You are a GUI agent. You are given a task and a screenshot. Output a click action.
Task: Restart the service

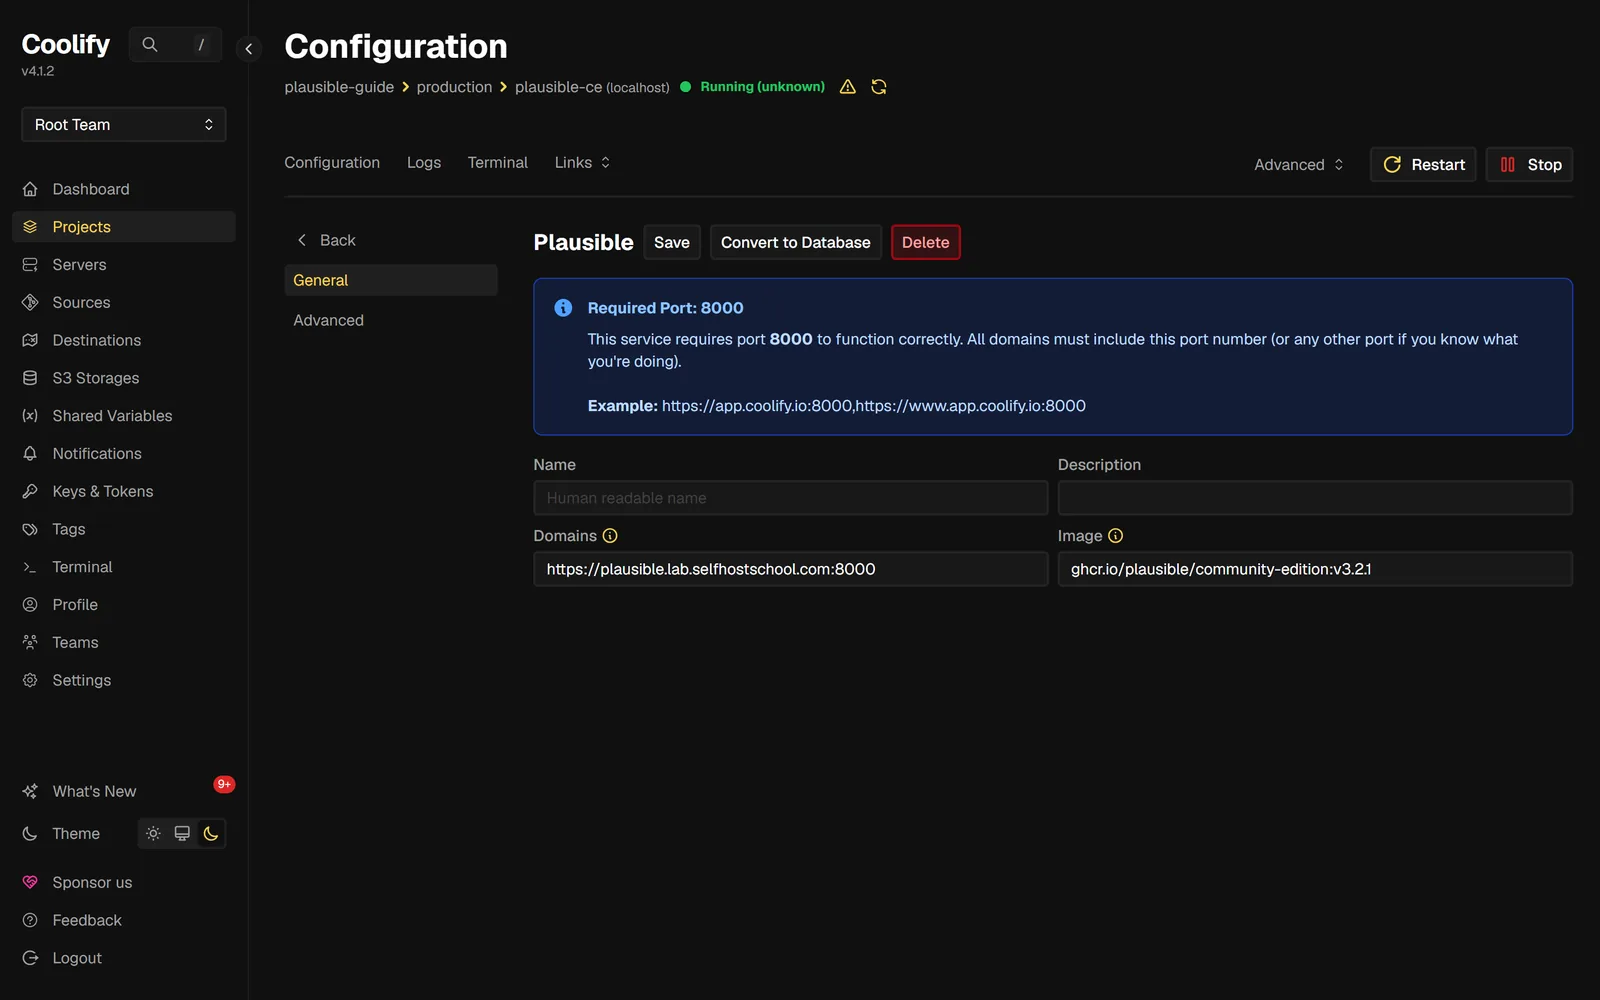(x=1423, y=165)
